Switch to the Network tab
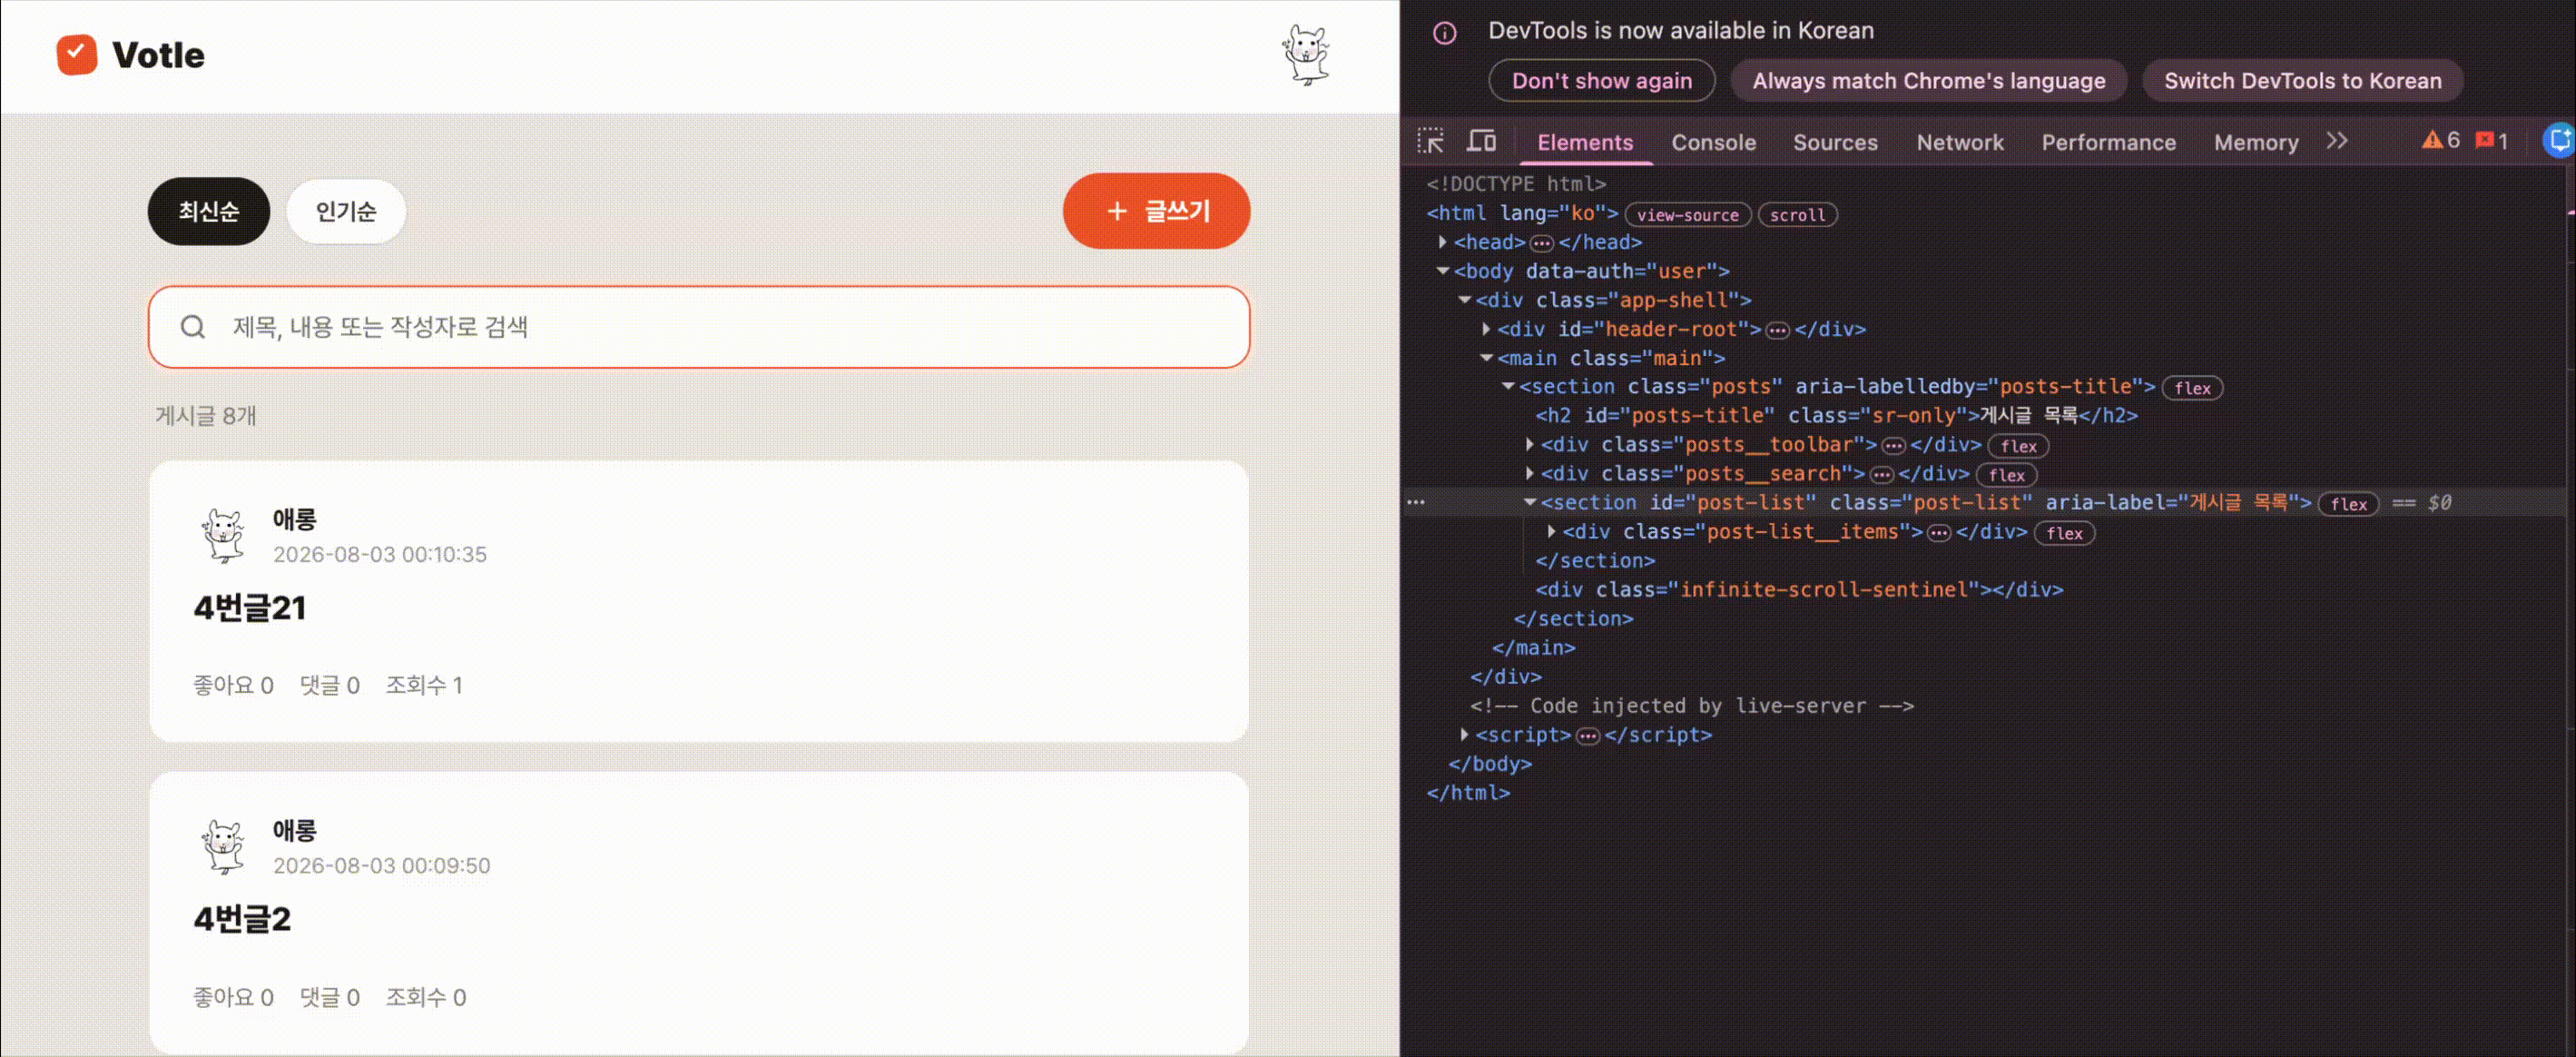2576x1057 pixels. coord(1959,142)
